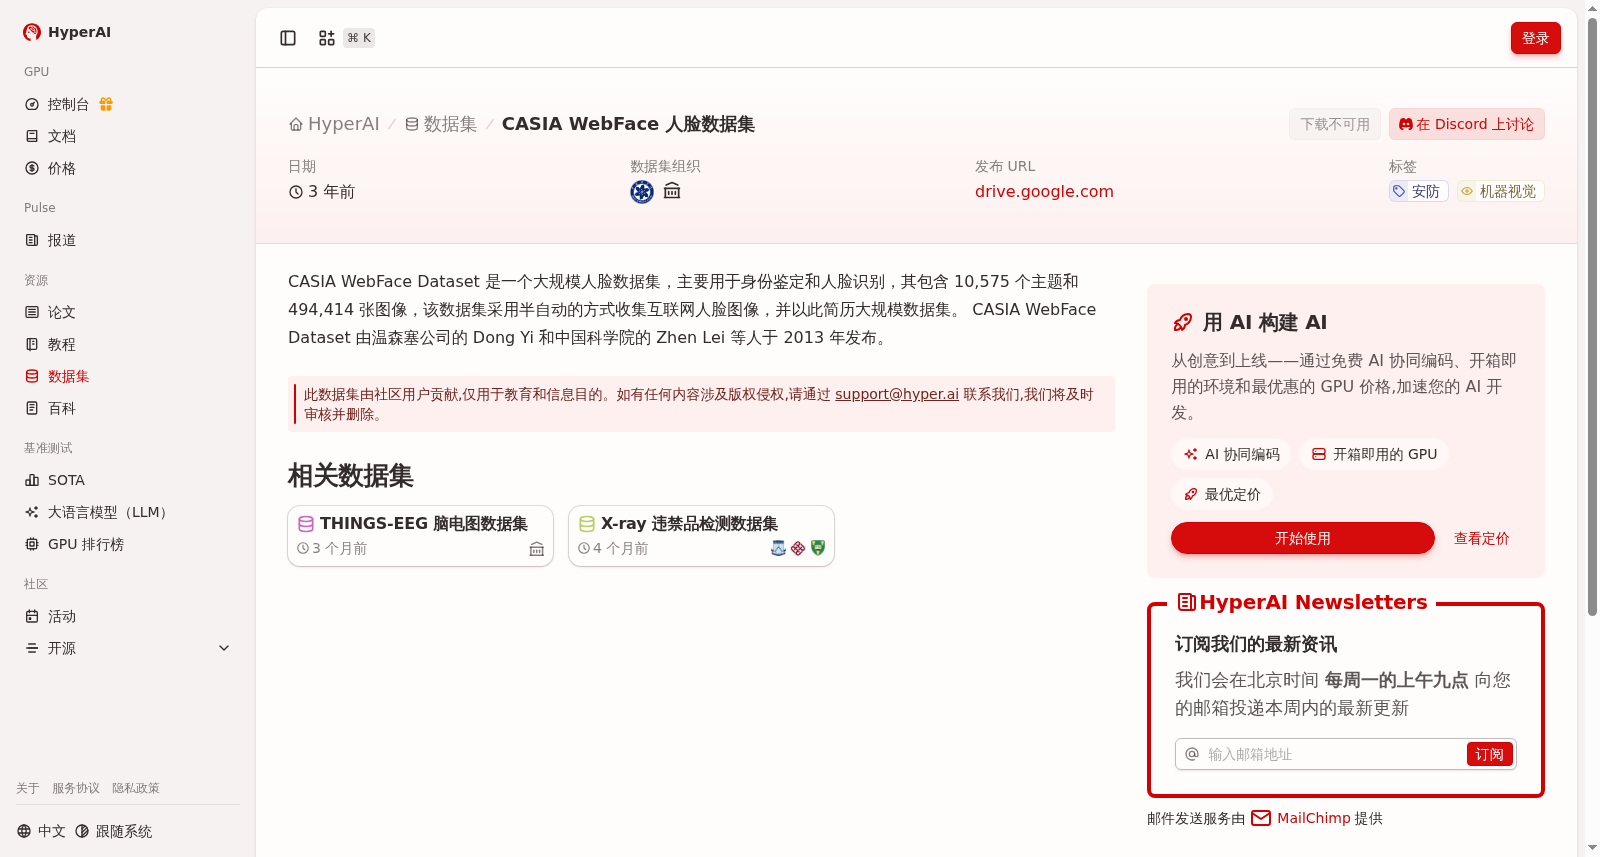Click the 订阅 button
The height and width of the screenshot is (857, 1600).
coord(1489,754)
